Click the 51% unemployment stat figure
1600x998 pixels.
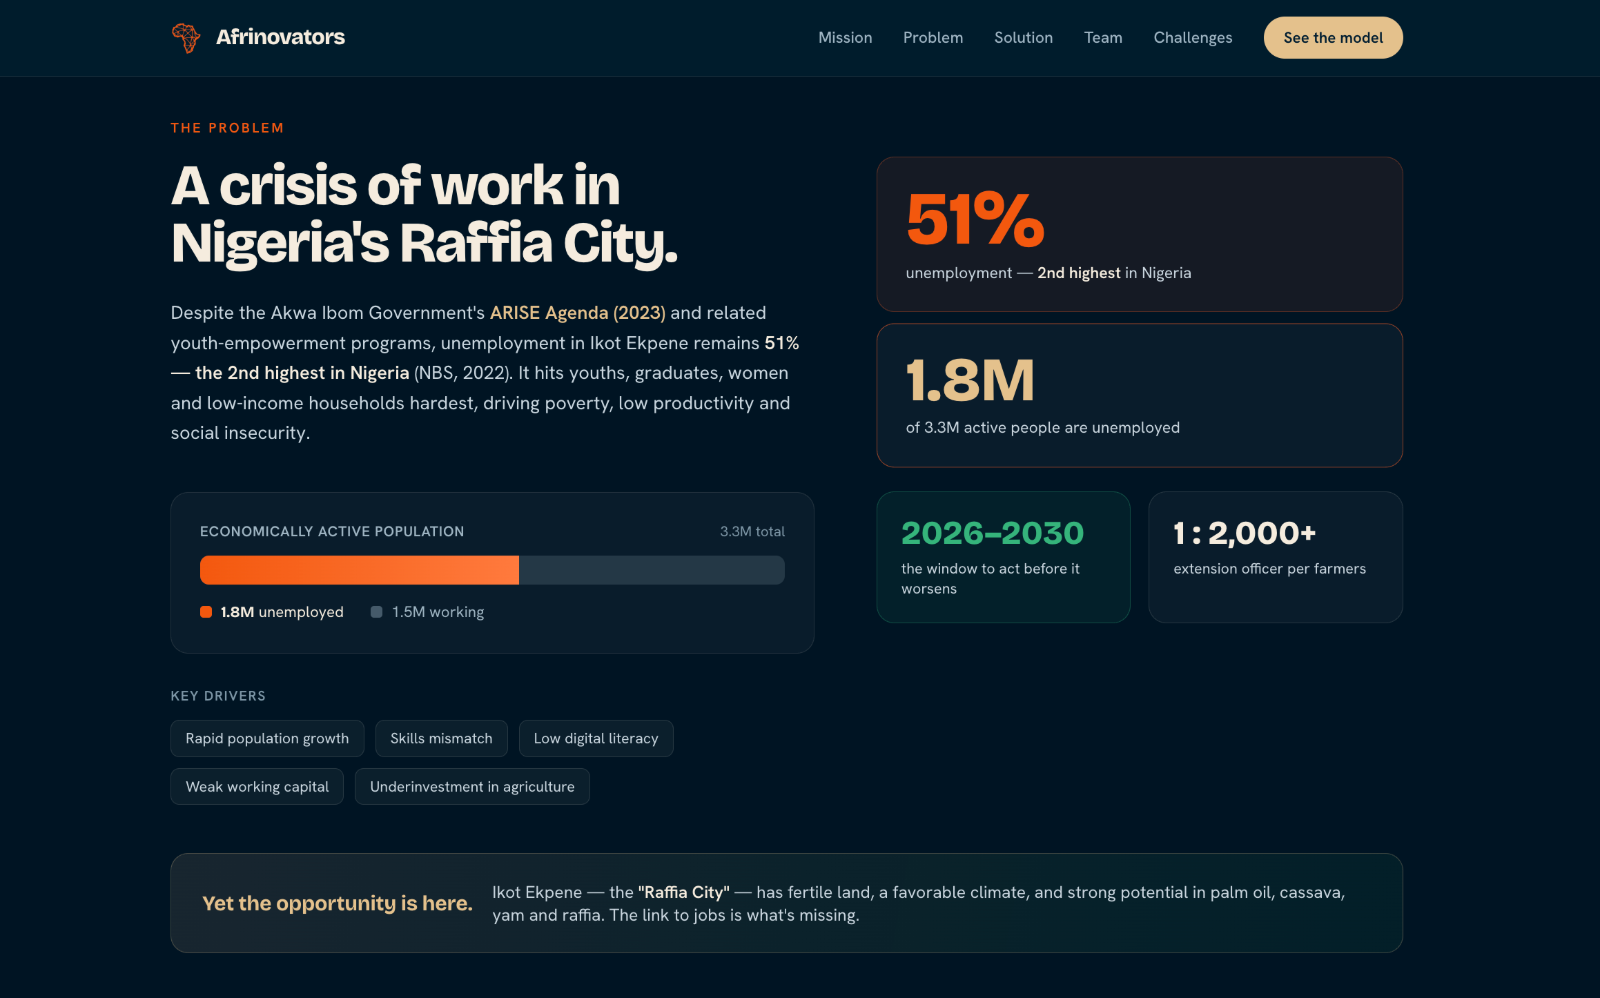coord(975,219)
